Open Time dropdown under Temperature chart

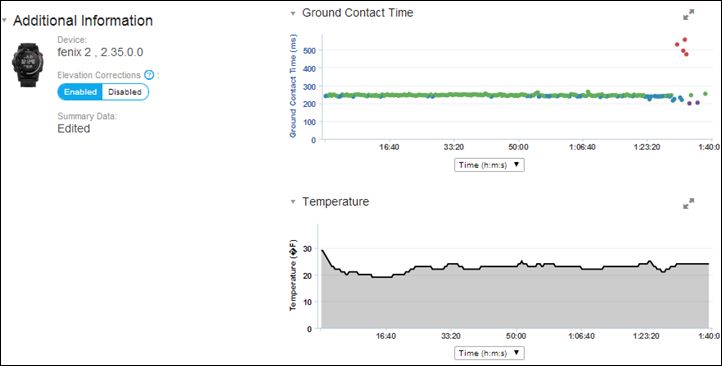point(489,353)
